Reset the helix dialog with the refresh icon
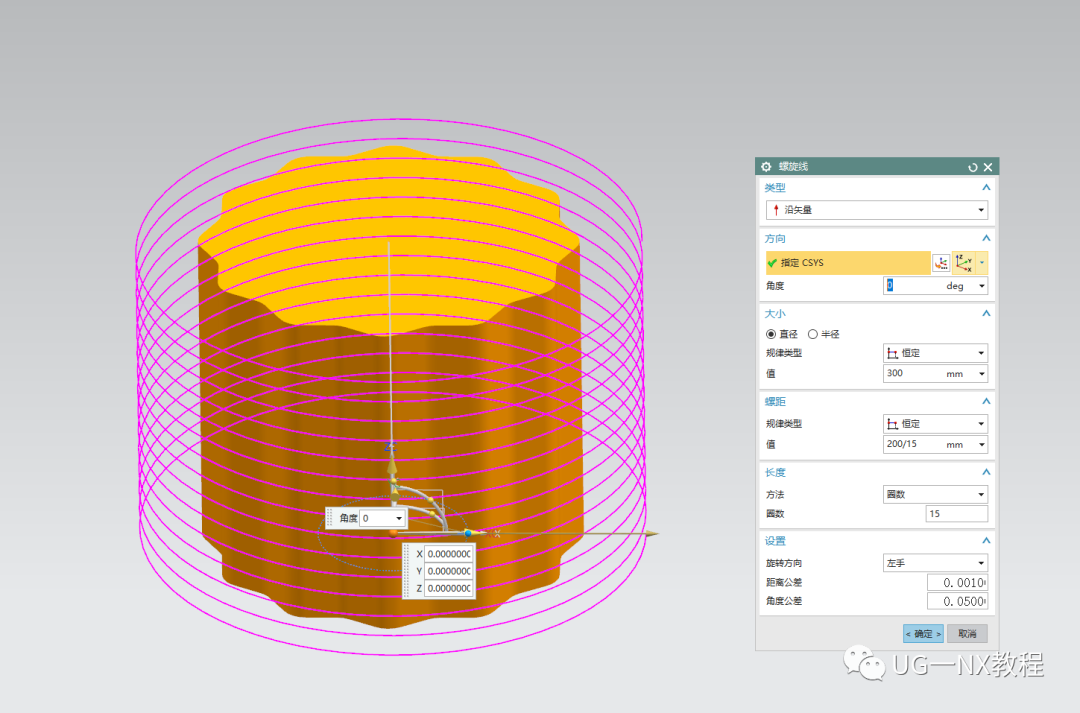Image resolution: width=1080 pixels, height=713 pixels. click(973, 167)
